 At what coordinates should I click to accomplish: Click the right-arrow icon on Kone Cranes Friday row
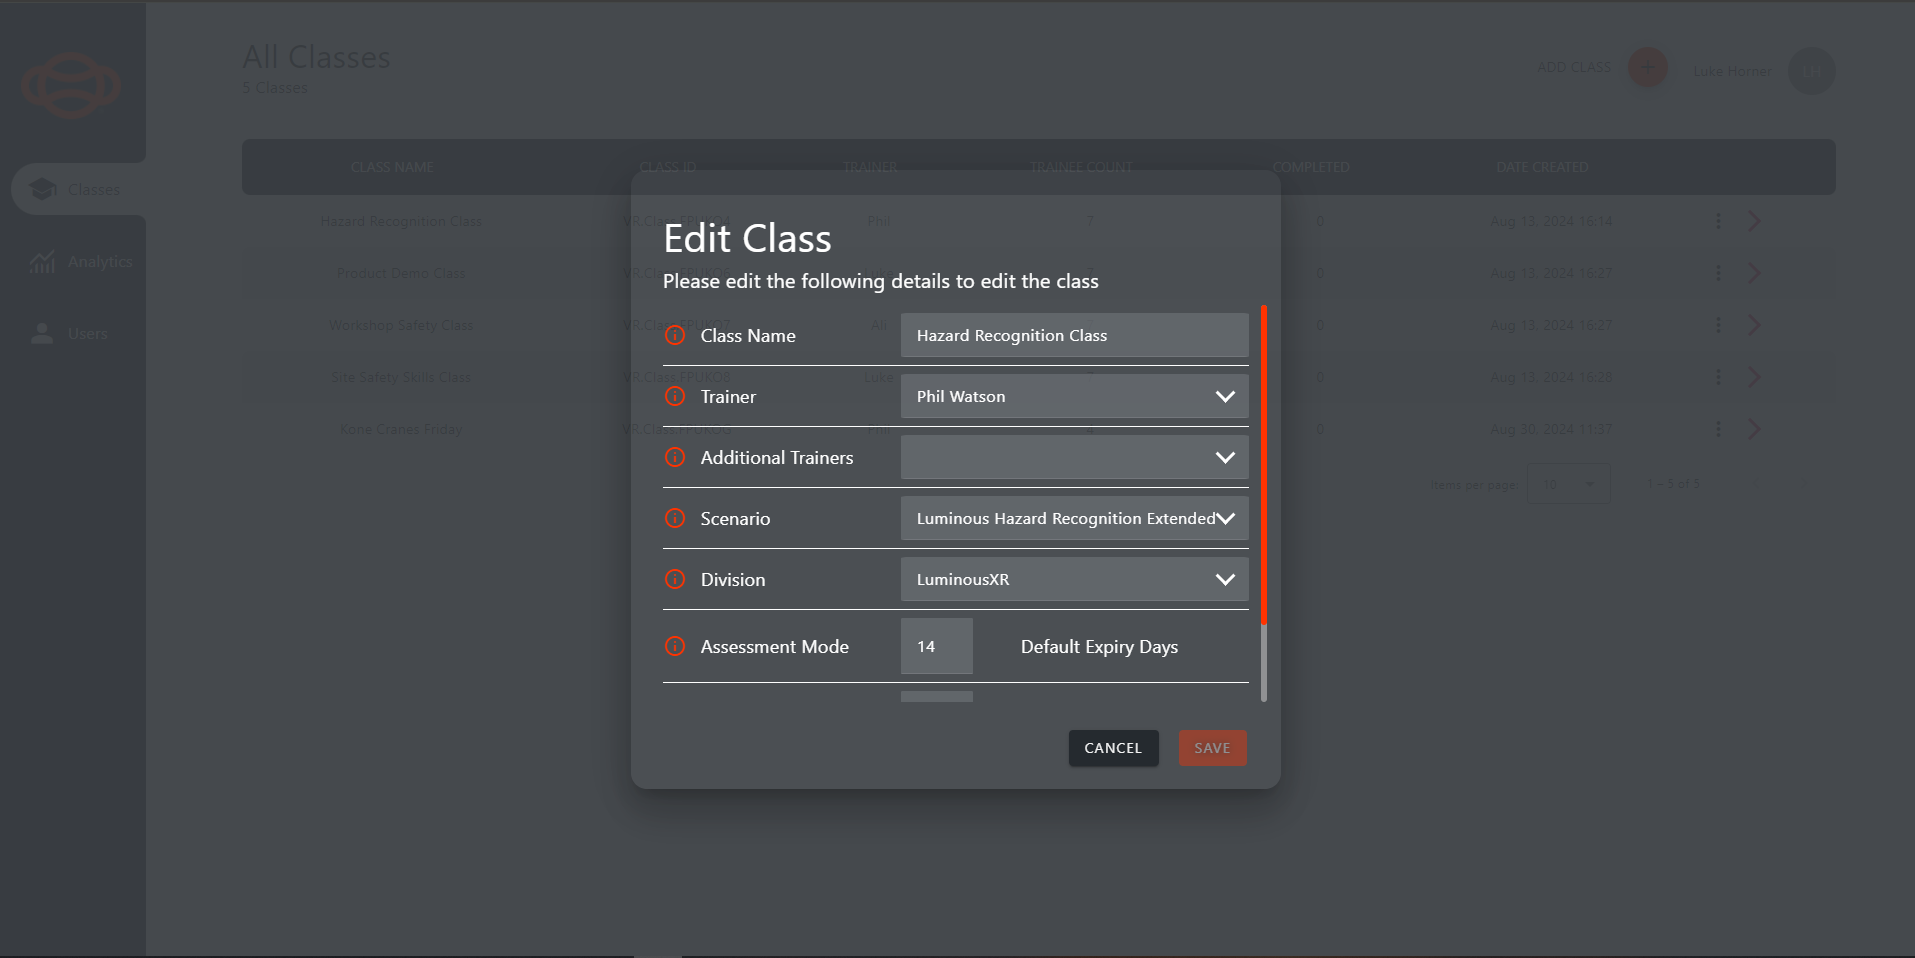click(1753, 429)
